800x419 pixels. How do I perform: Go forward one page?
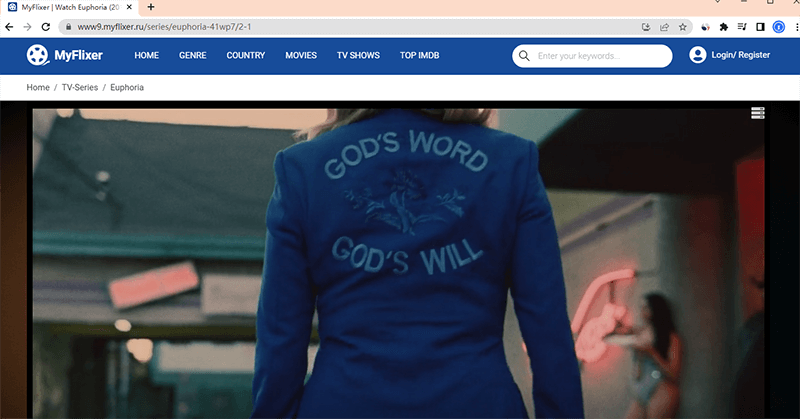coord(28,27)
